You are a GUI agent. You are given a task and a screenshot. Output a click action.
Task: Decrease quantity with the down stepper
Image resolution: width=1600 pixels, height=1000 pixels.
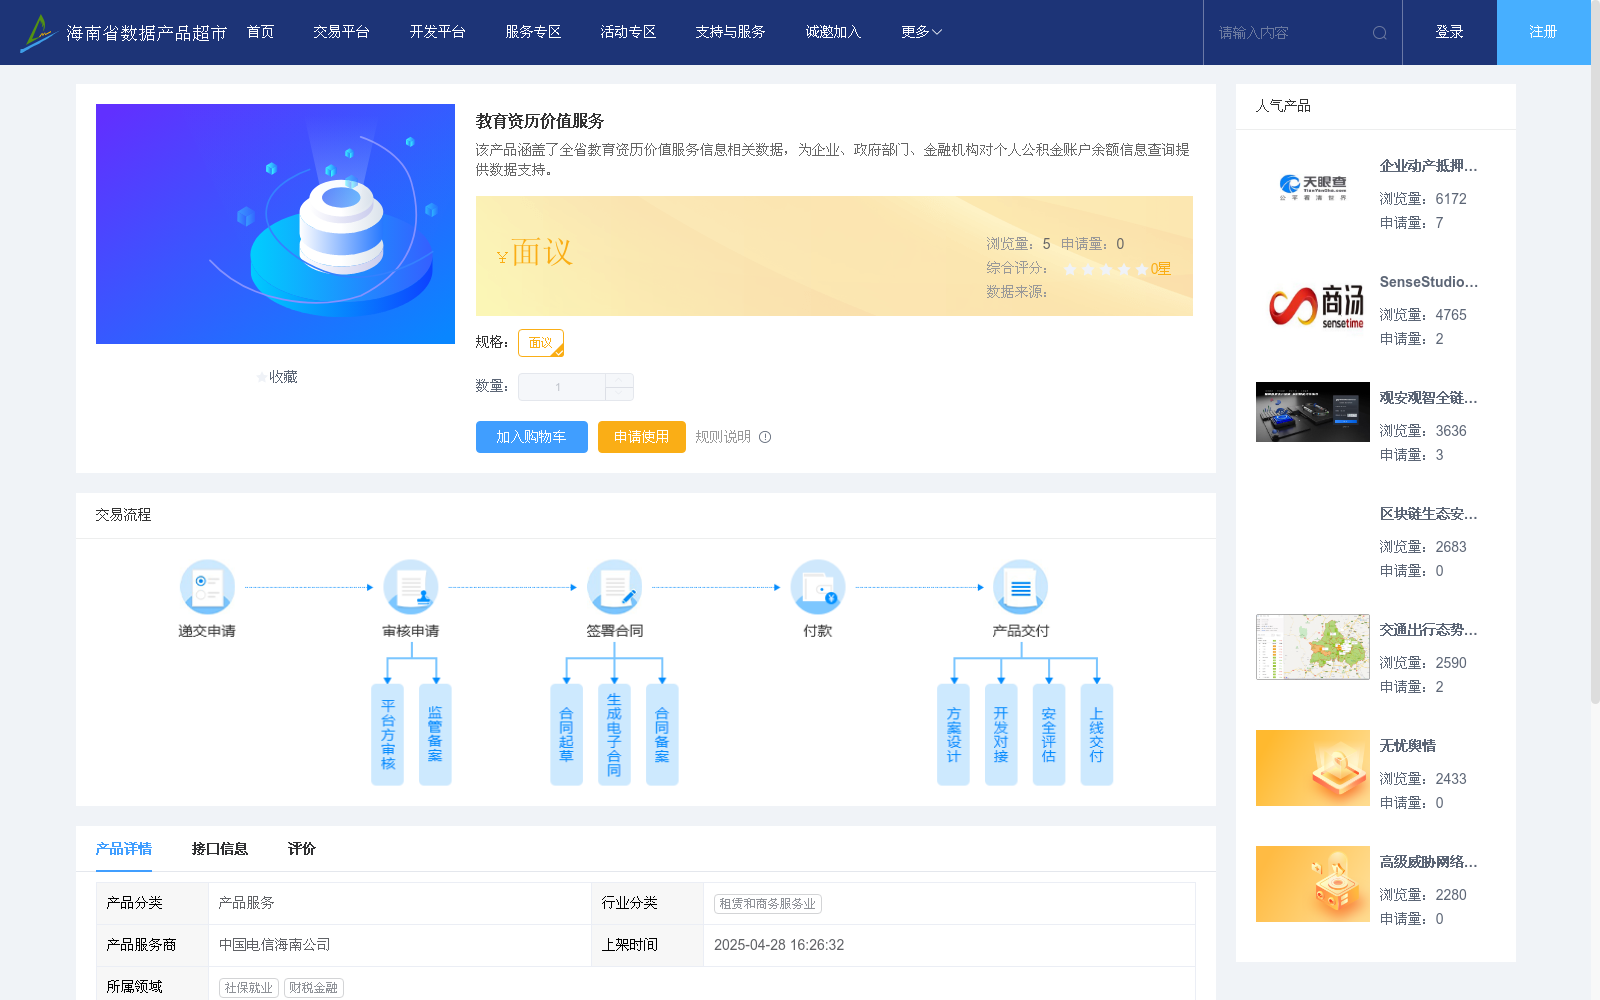619,394
